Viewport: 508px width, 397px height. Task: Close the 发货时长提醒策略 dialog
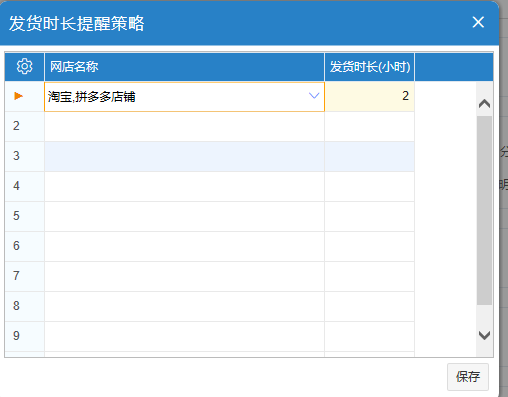coord(478,22)
